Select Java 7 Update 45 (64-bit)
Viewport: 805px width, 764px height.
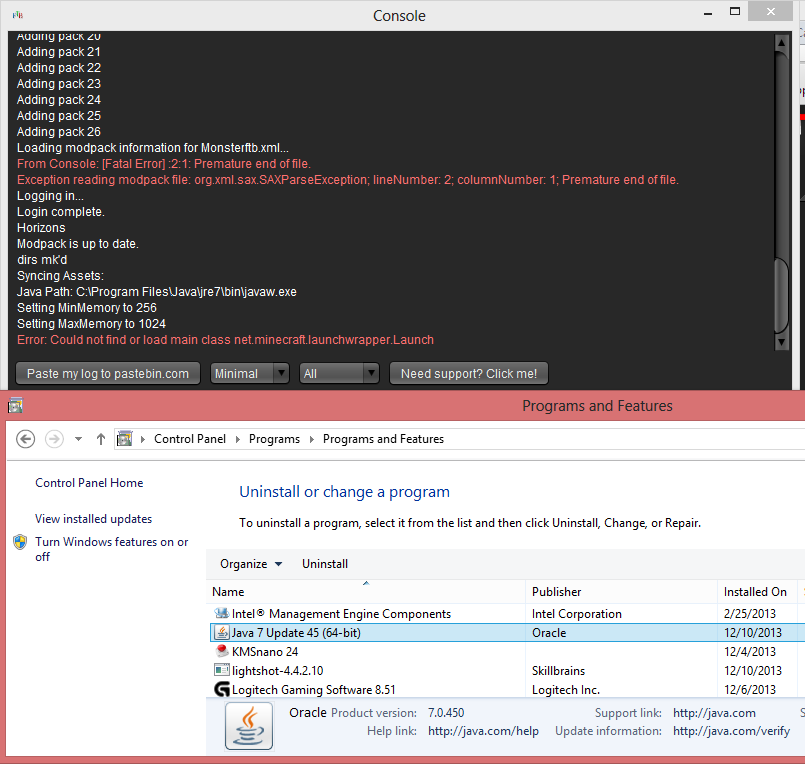pyautogui.click(x=506, y=633)
